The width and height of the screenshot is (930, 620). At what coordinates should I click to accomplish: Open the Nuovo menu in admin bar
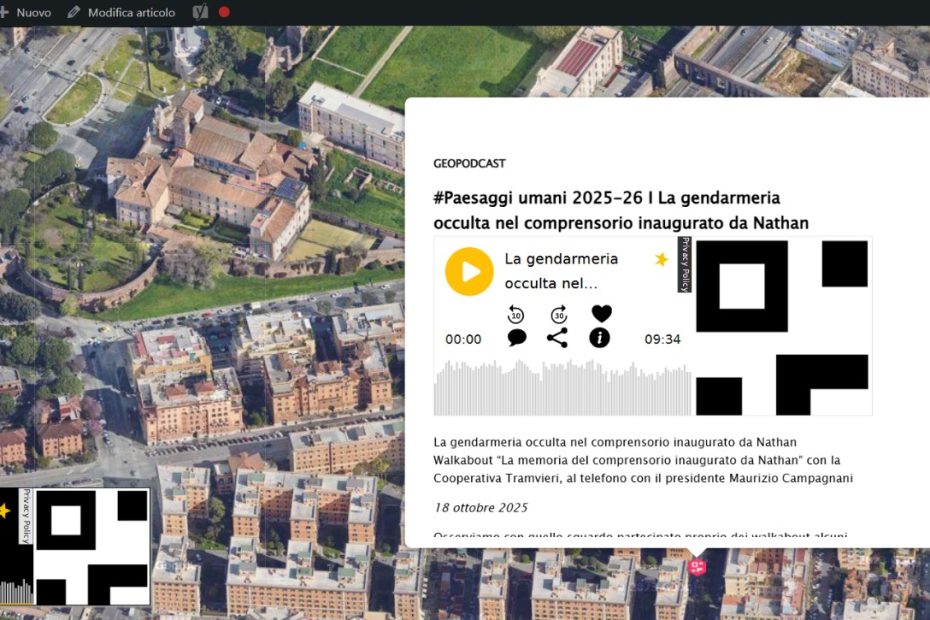[26, 12]
